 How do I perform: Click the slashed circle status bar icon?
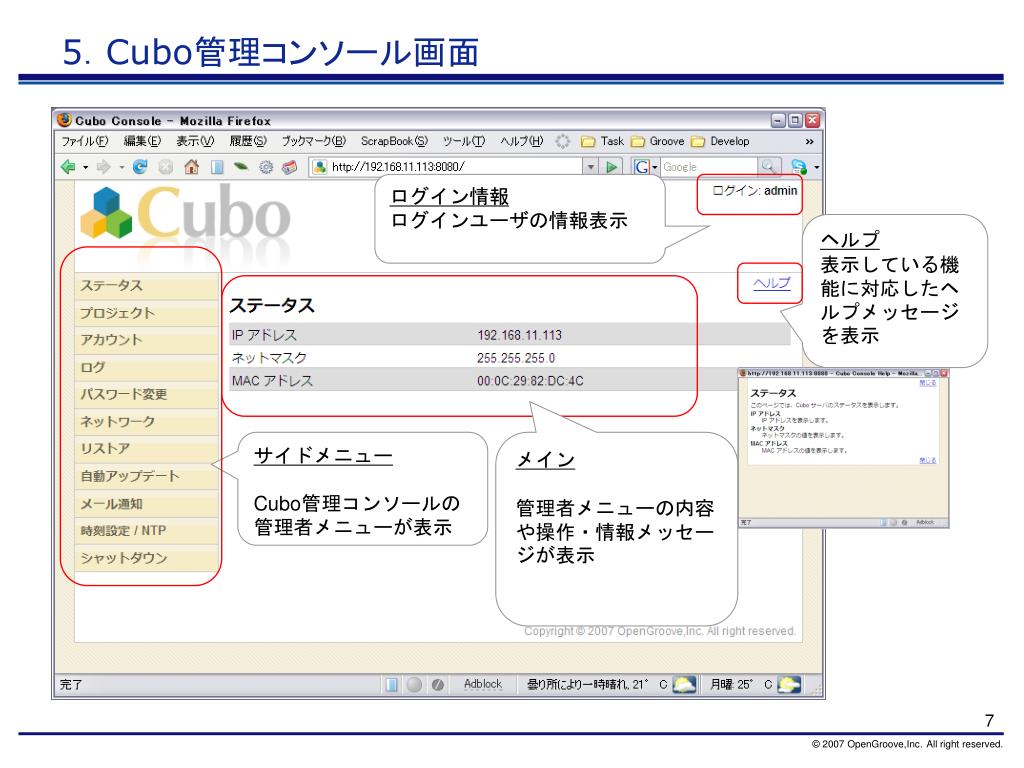(x=438, y=684)
